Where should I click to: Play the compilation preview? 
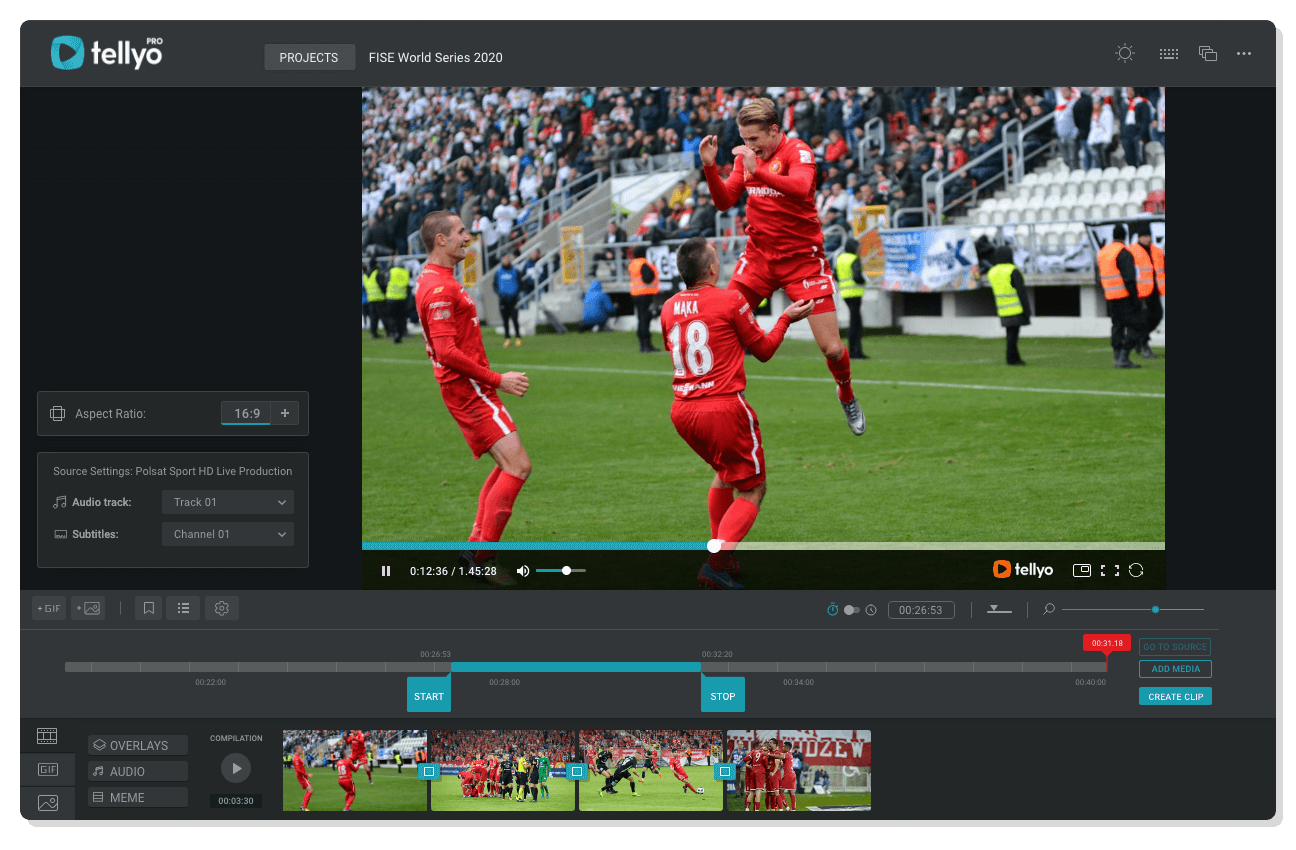pyautogui.click(x=236, y=768)
